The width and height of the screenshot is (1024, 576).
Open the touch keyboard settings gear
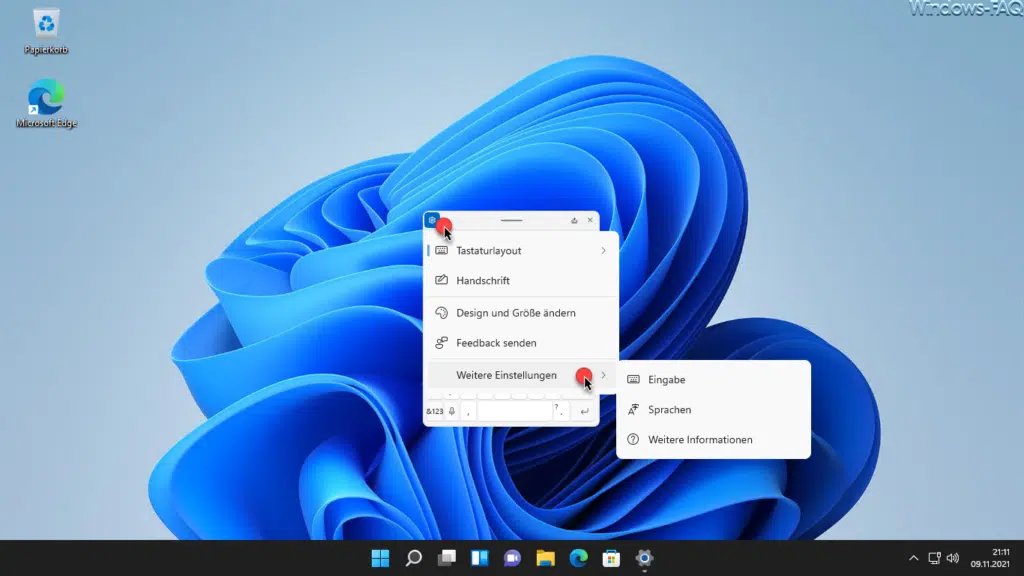point(433,220)
